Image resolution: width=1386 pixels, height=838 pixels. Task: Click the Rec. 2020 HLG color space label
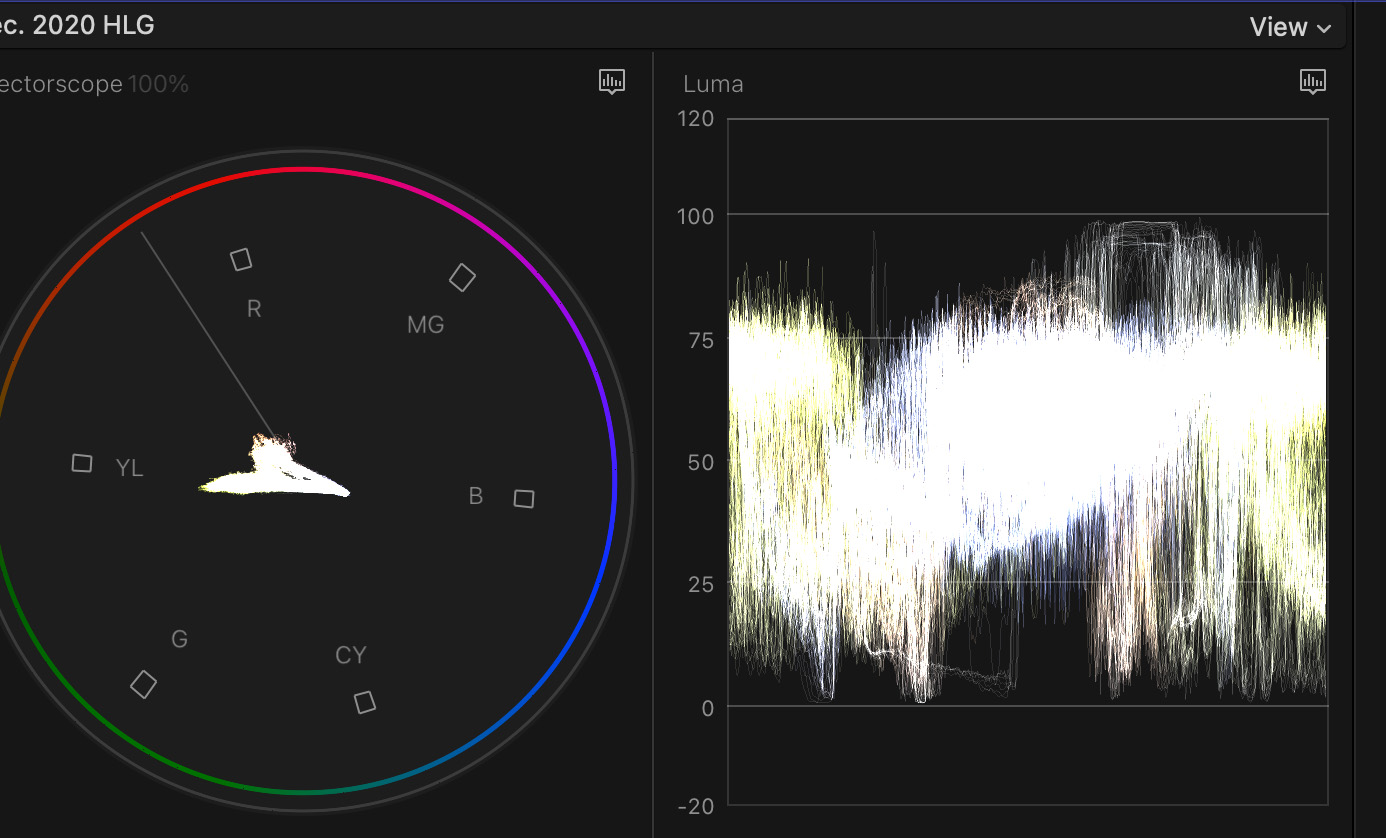point(78,26)
